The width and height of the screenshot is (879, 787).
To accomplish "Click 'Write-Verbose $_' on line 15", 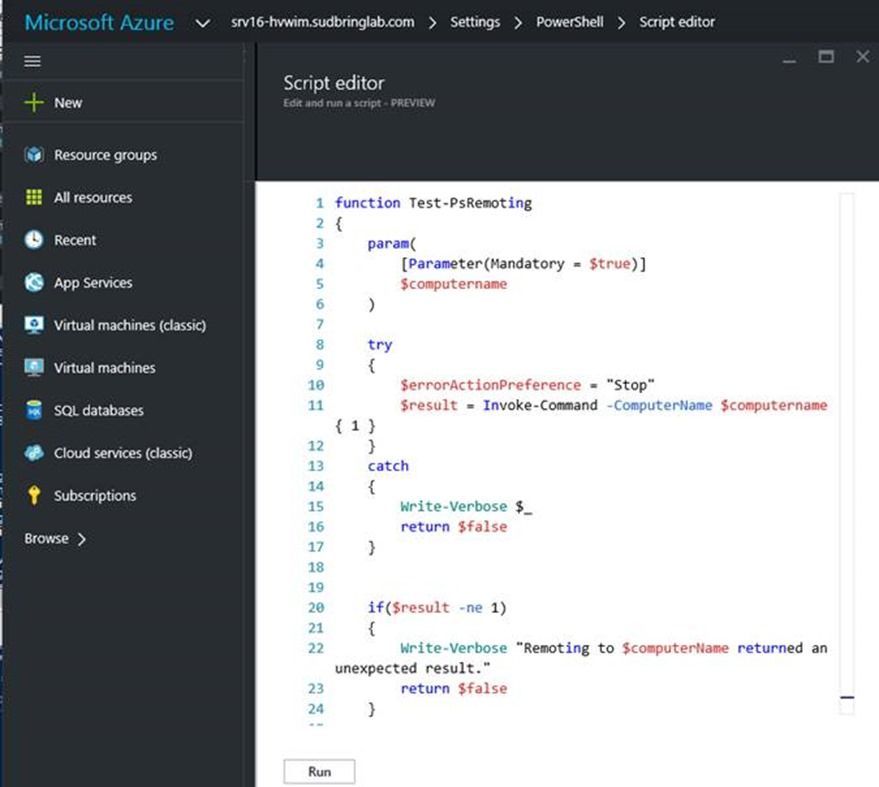I will coord(466,507).
